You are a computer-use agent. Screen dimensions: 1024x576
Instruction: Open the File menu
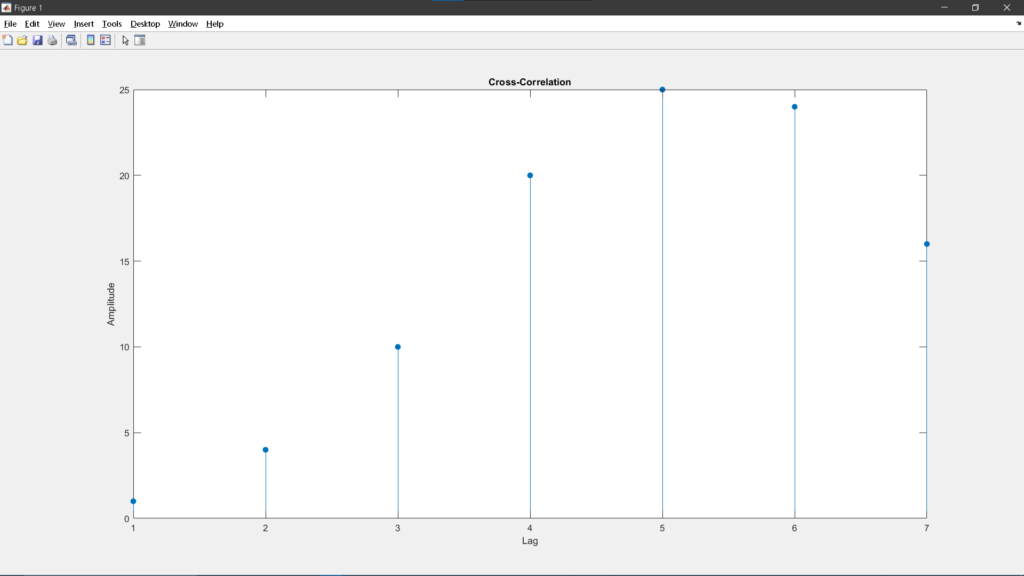pyautogui.click(x=10, y=23)
